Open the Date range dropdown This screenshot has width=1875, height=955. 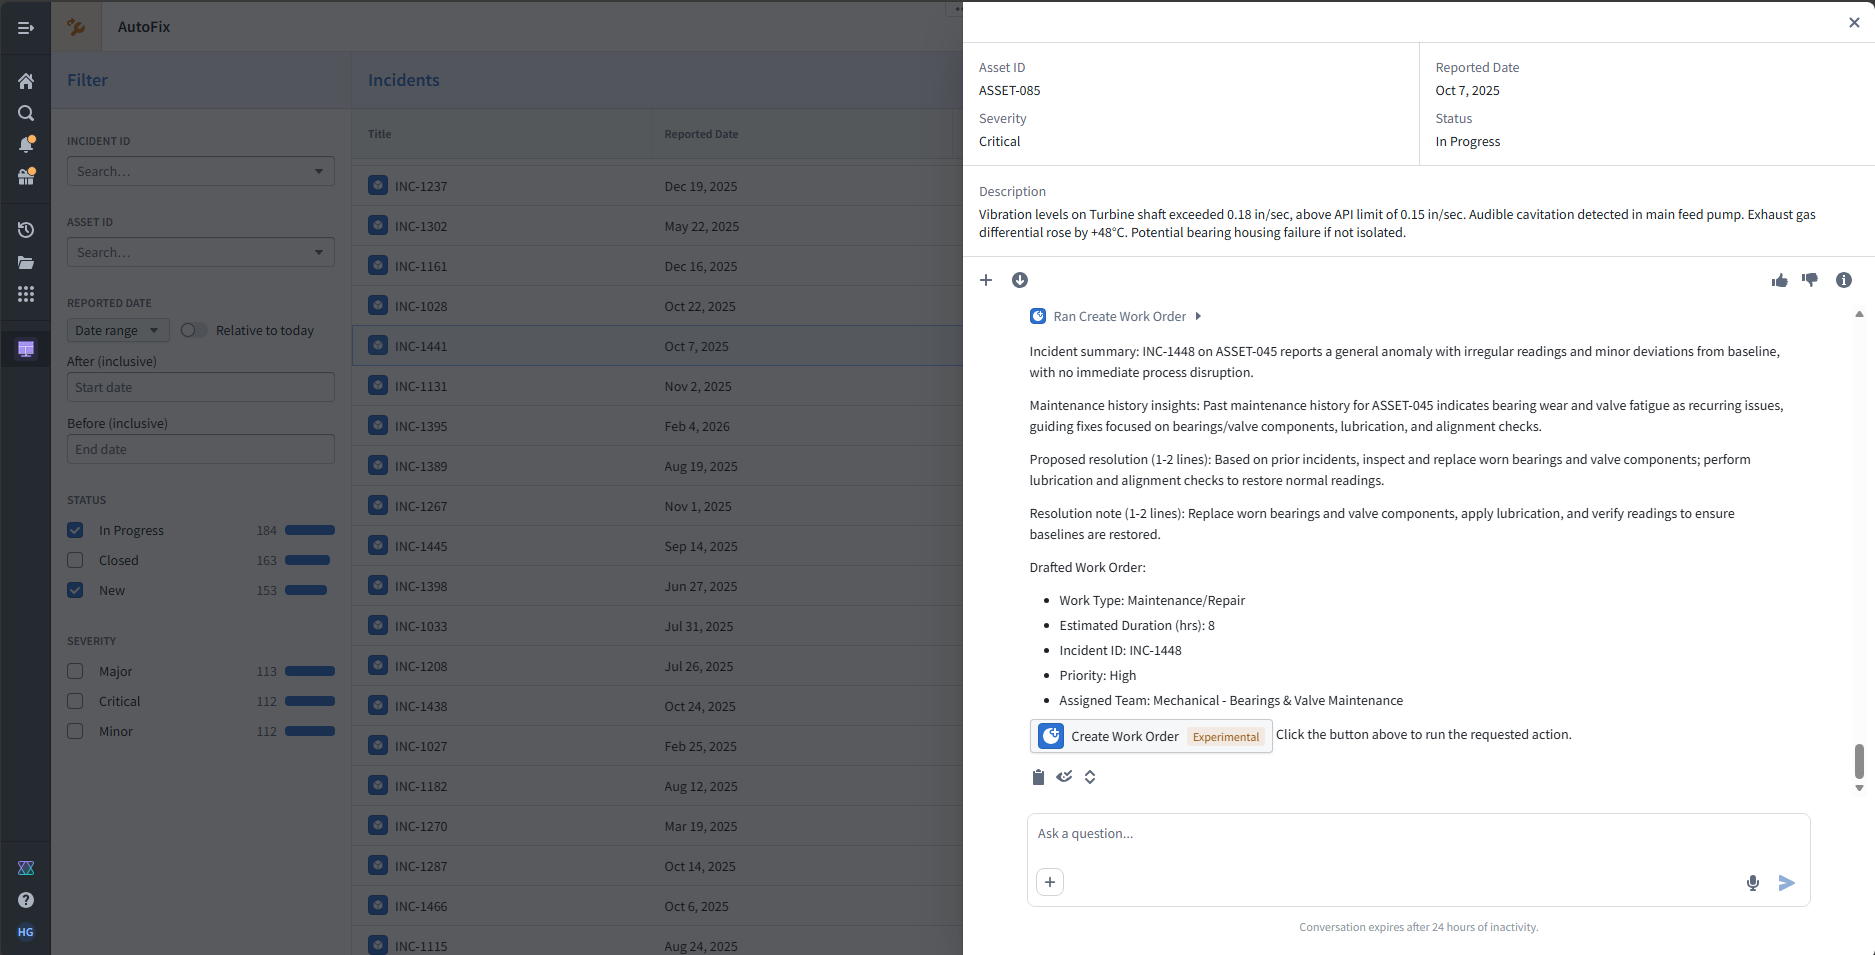(117, 330)
